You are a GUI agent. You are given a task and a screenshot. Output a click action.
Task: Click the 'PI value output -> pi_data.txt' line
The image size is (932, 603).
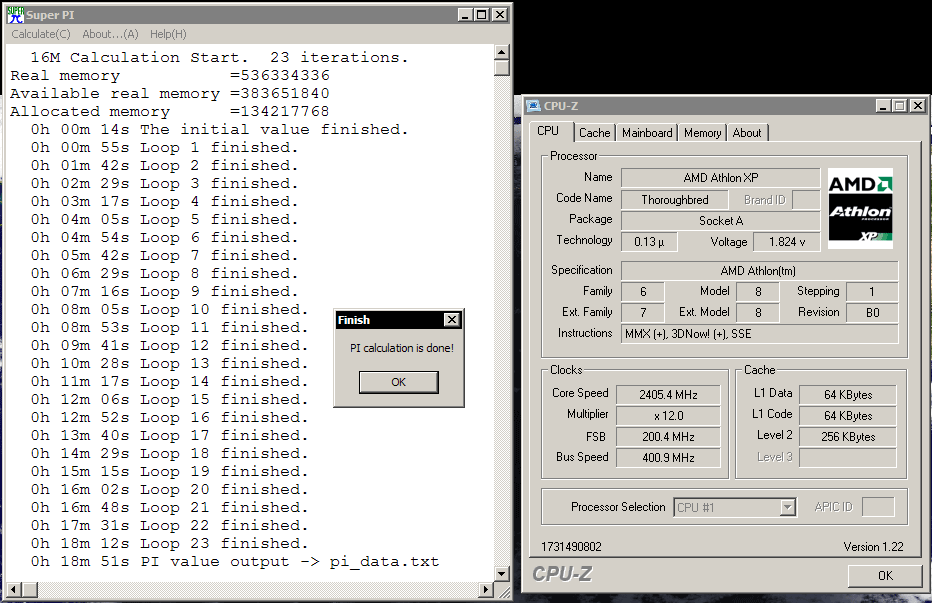[x=235, y=561]
